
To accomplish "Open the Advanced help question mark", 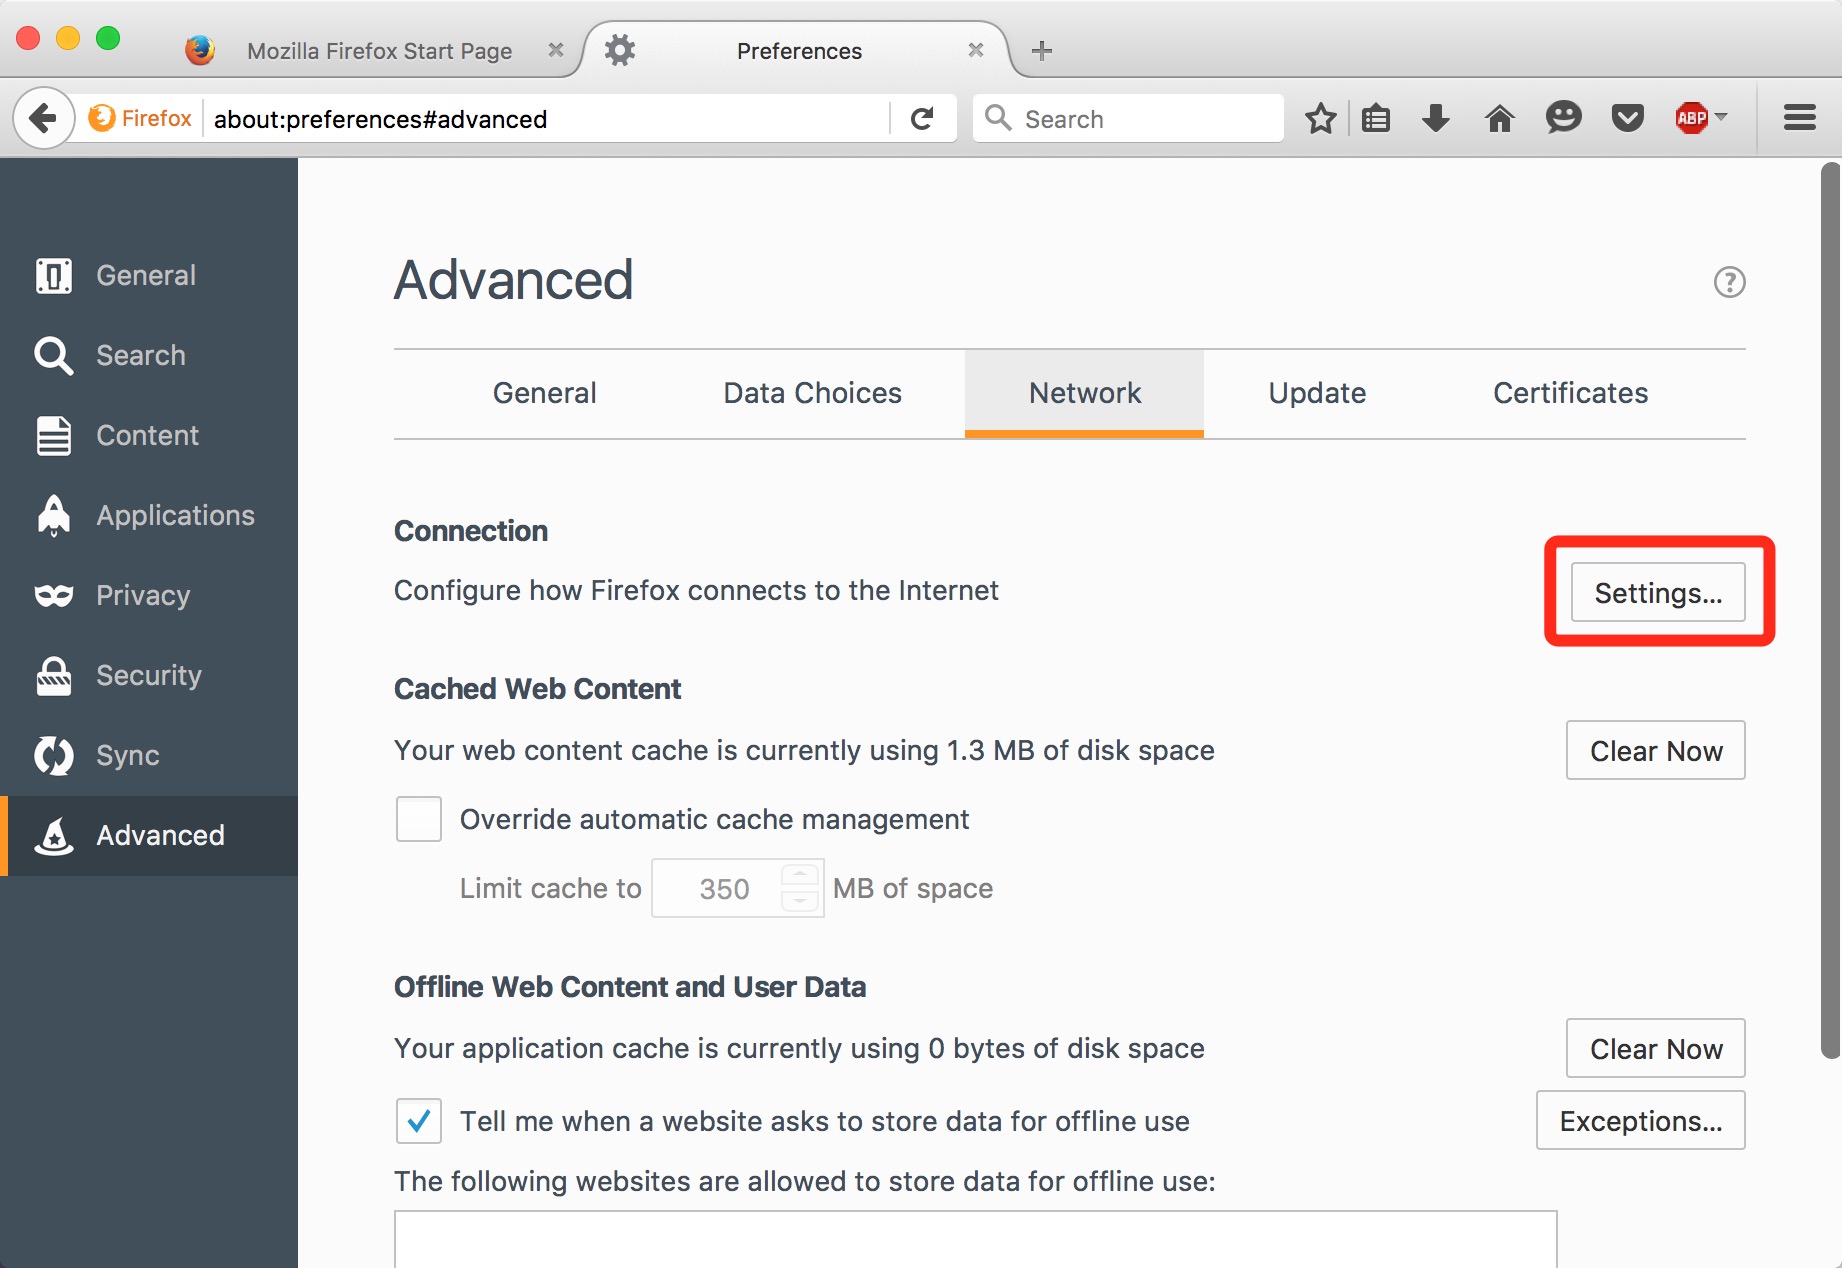I will [1730, 282].
